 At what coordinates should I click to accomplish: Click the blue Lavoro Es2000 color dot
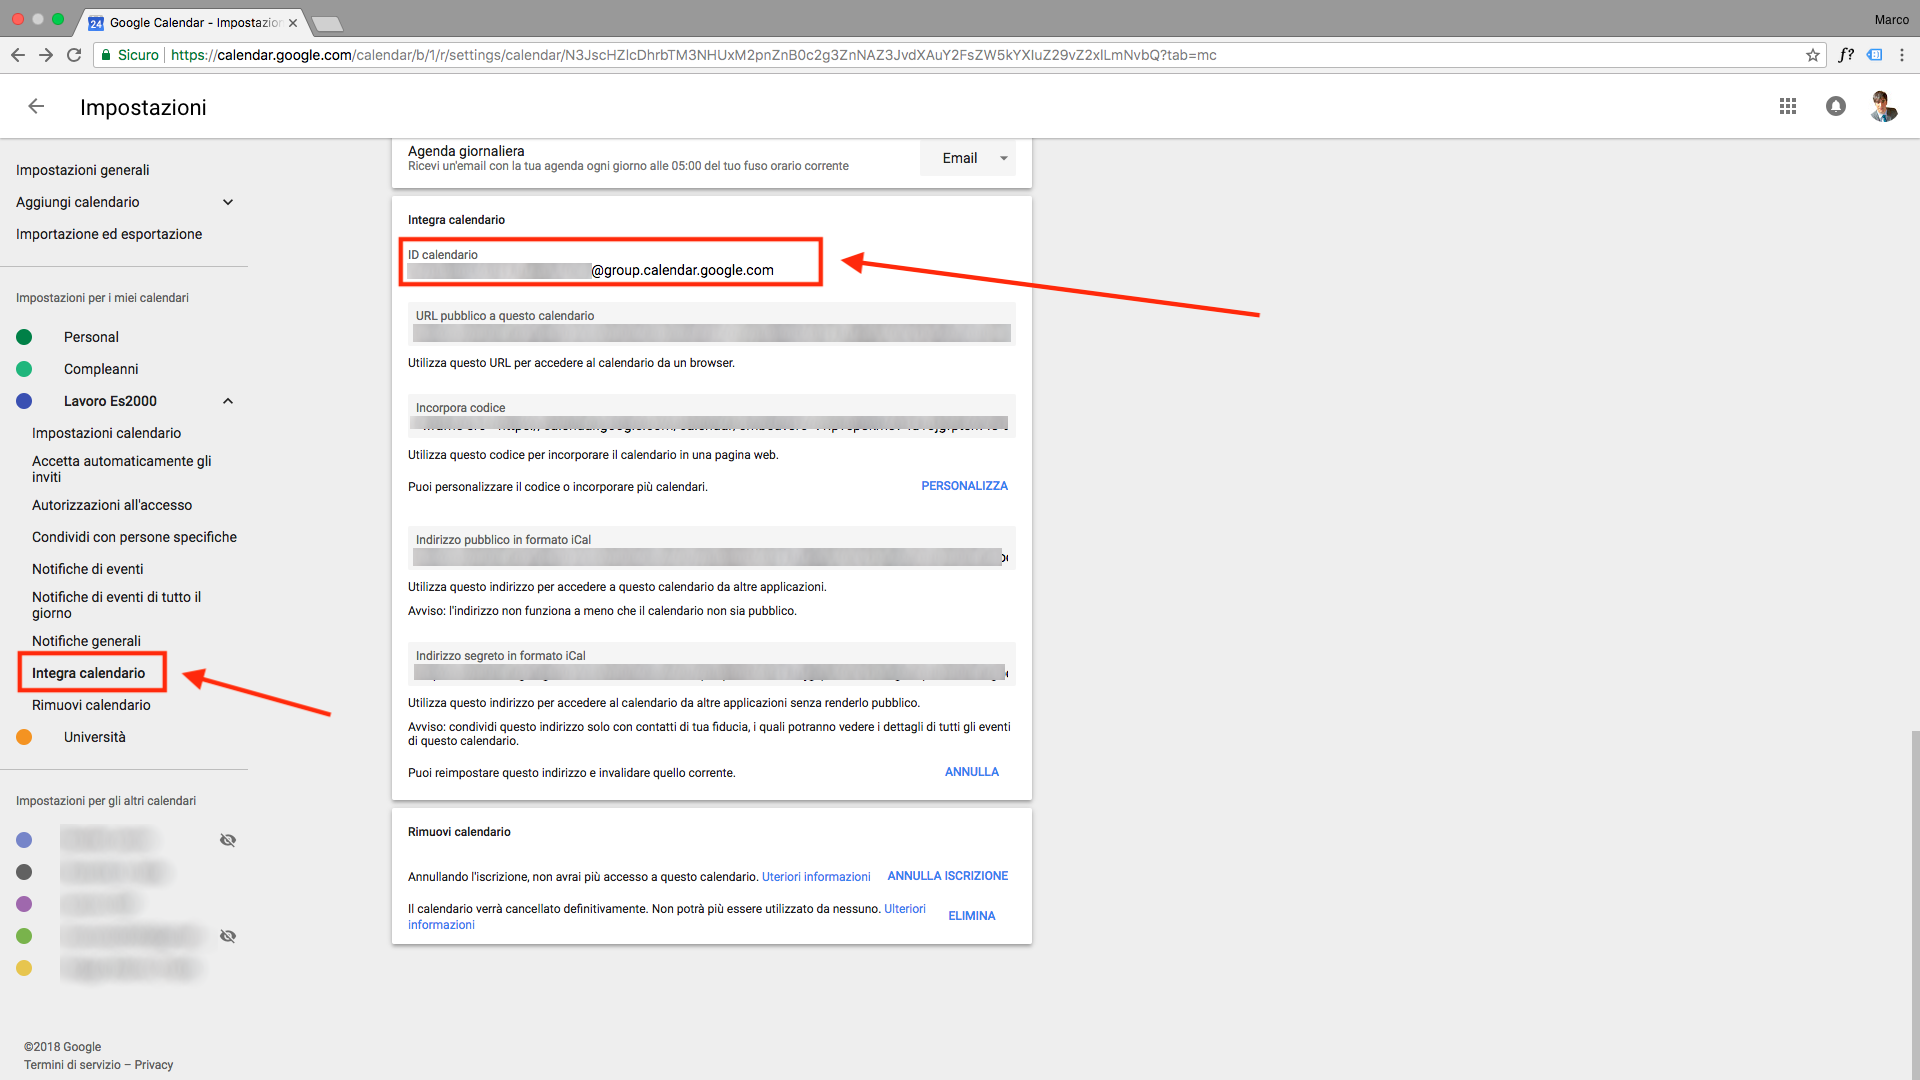[x=24, y=401]
